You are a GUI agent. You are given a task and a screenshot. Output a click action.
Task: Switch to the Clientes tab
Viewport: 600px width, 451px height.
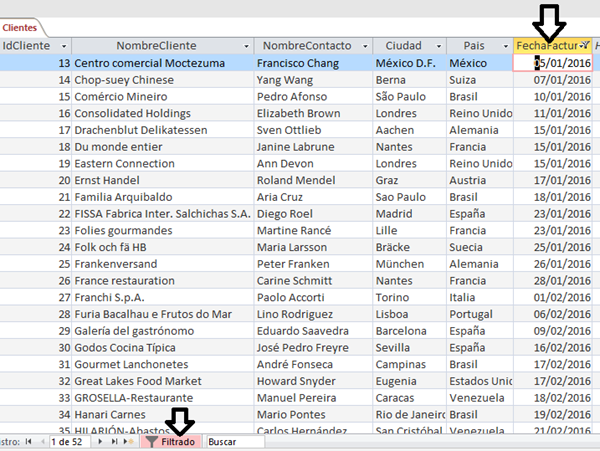tap(18, 28)
